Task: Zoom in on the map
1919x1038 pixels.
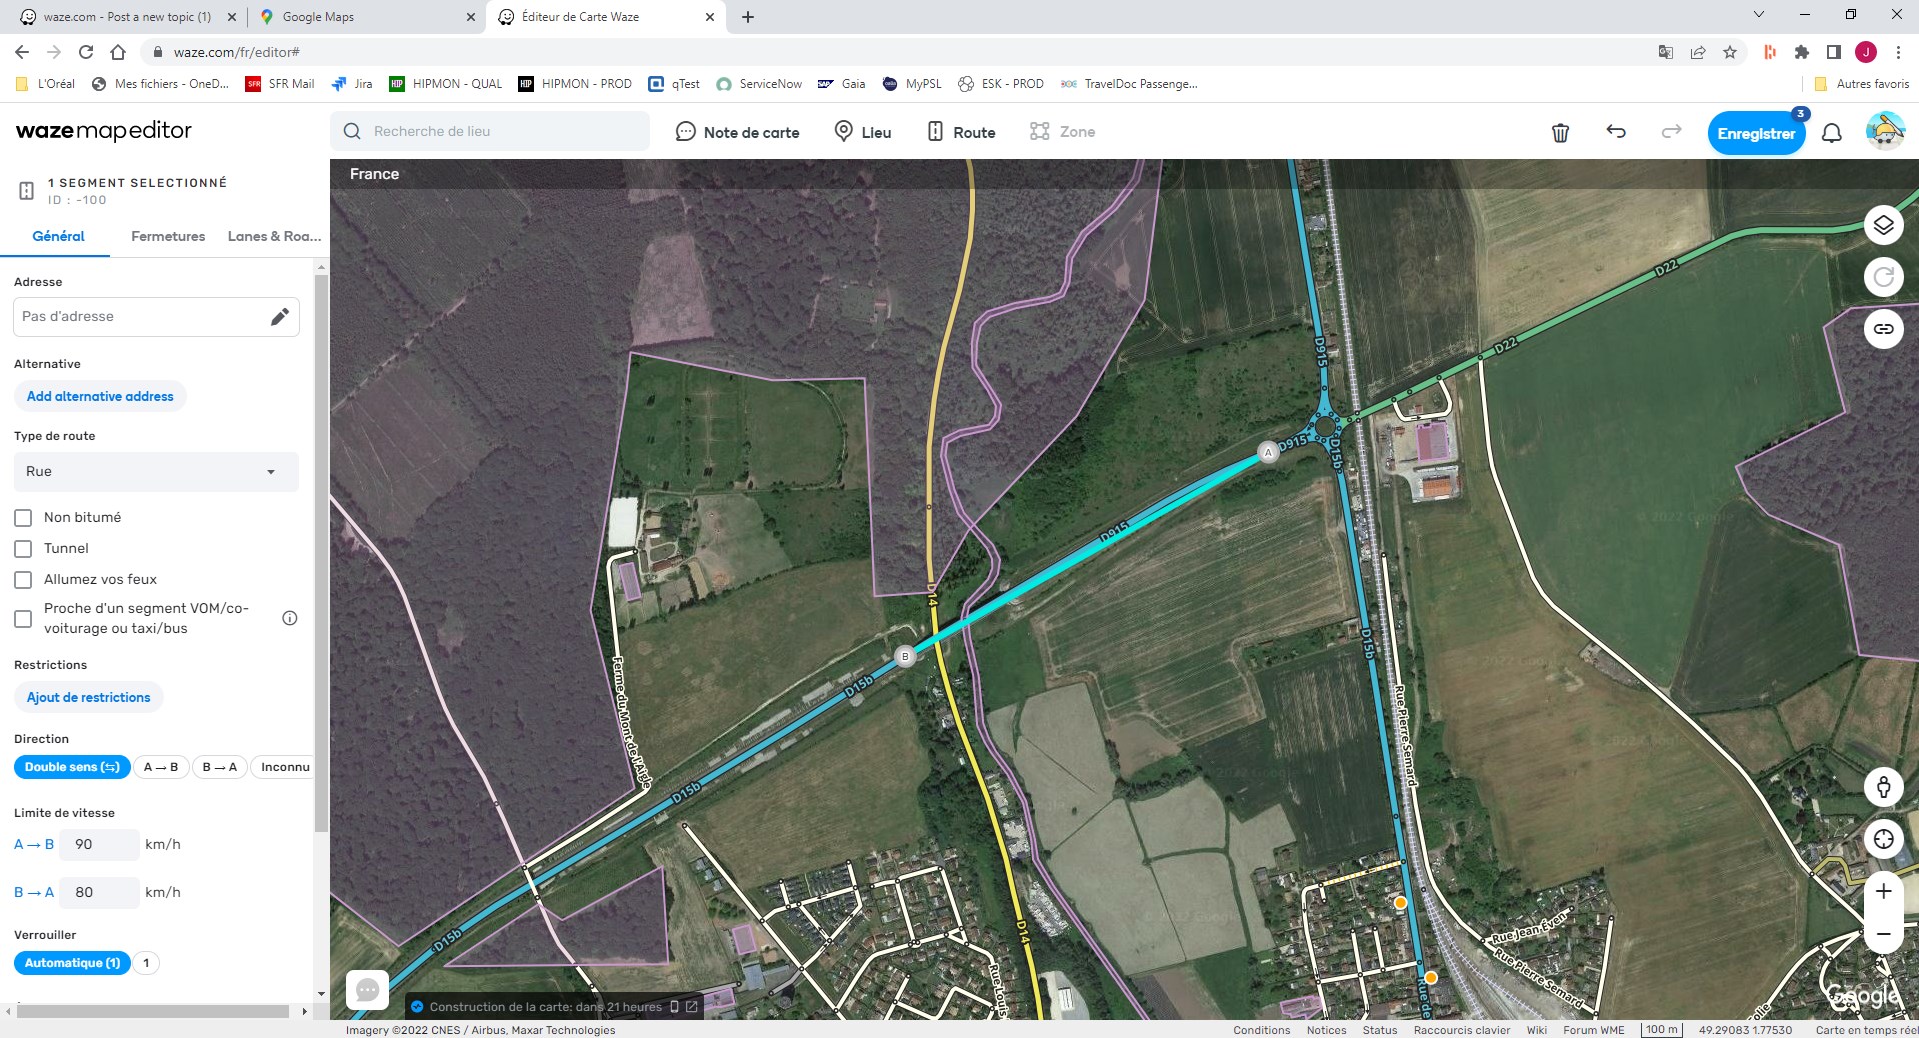Action: pyautogui.click(x=1883, y=891)
